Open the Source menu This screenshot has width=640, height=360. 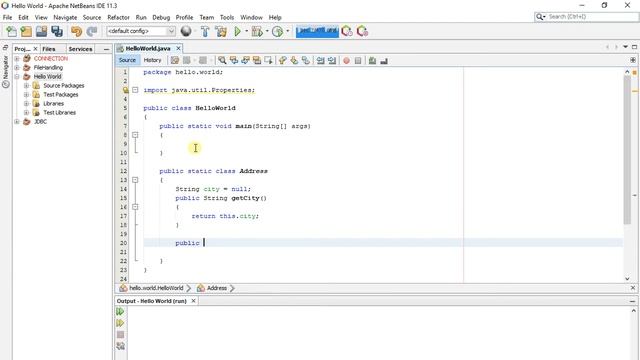click(x=92, y=18)
